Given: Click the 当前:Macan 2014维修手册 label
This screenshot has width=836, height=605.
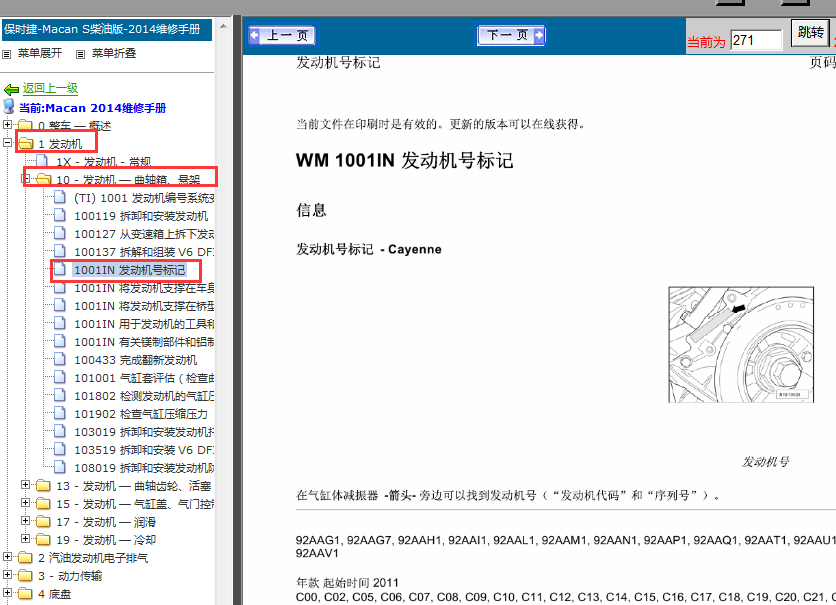Looking at the screenshot, I should click(93, 108).
